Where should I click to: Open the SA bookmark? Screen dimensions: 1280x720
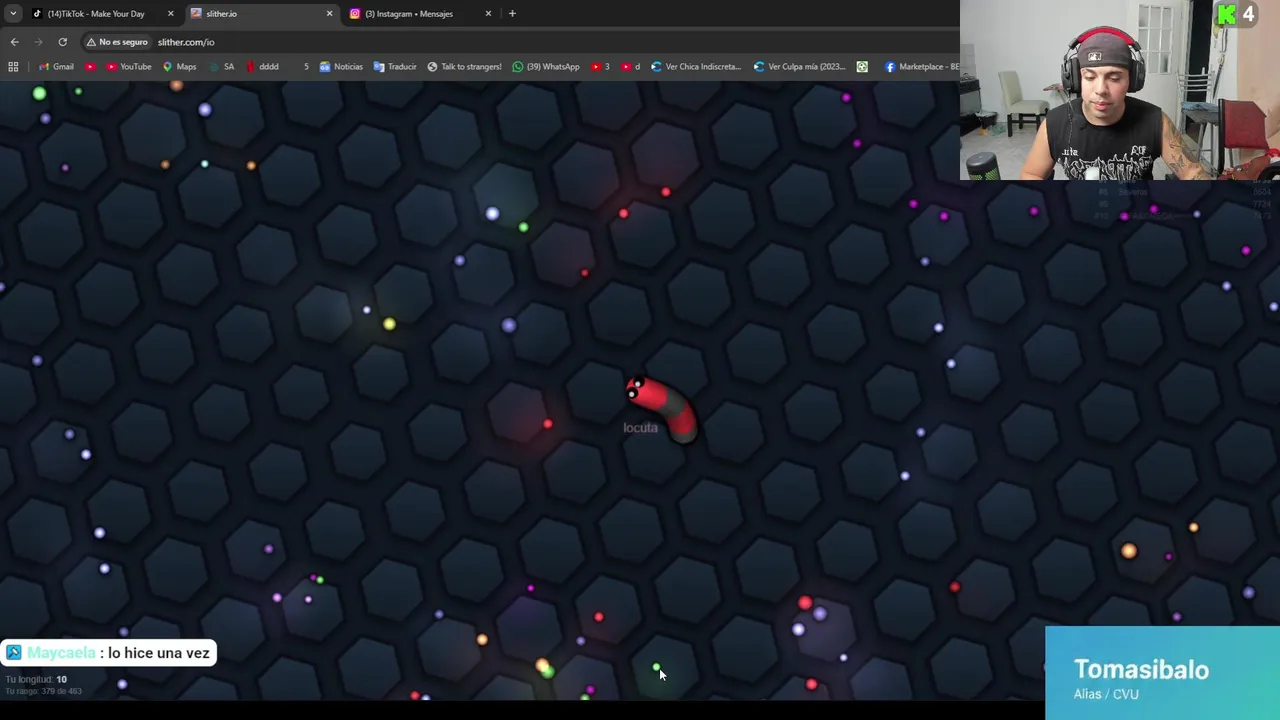[x=221, y=67]
